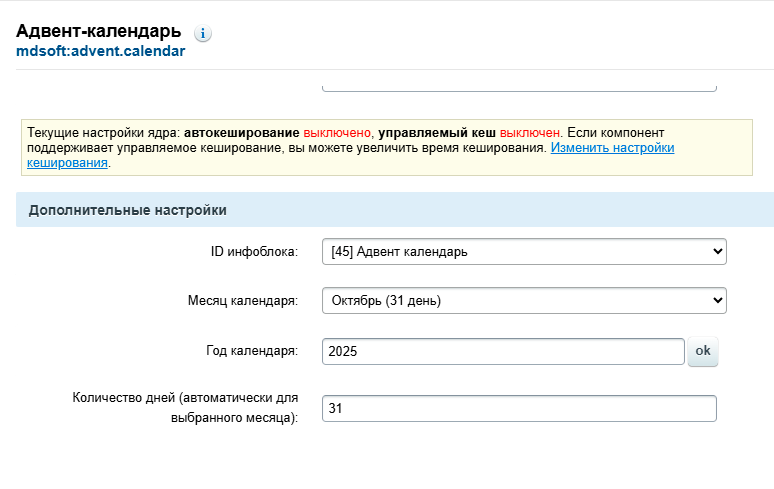Image resolution: width=774 pixels, height=489 pixels.
Task: Click the red выключен status after управляемый кеш
Action: pos(530,132)
